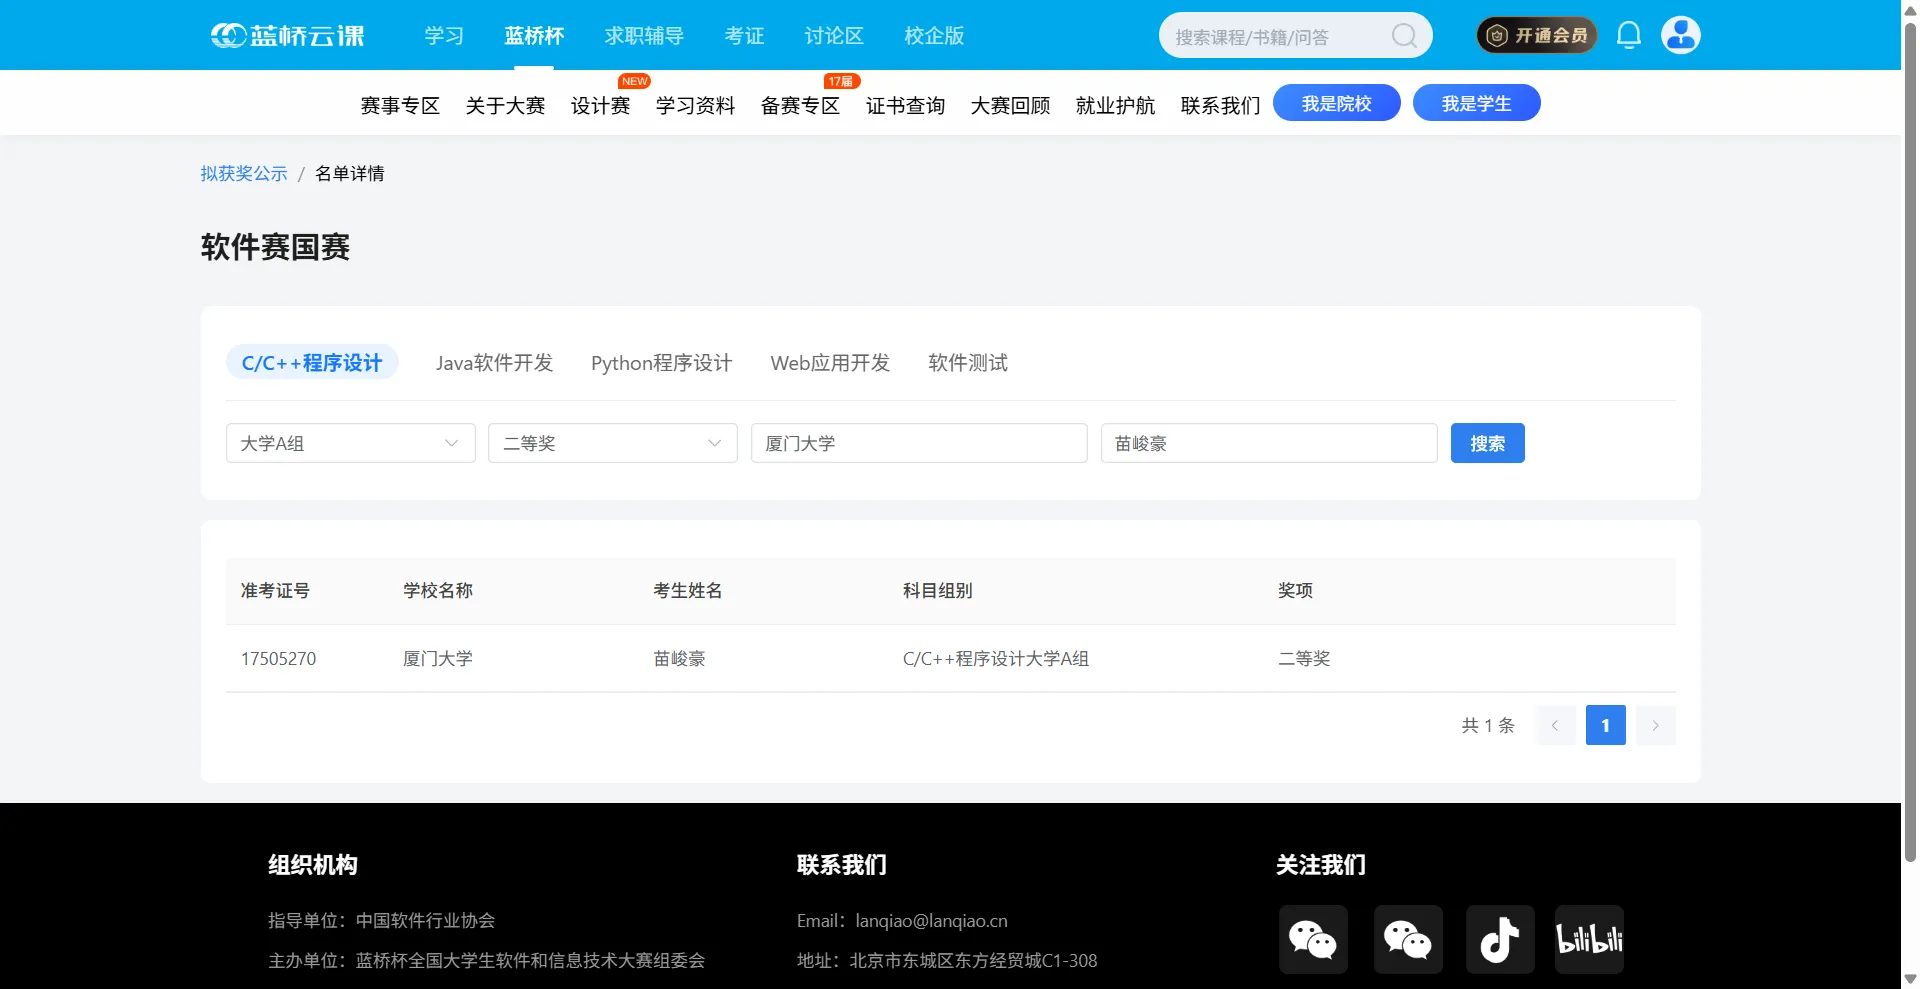The image size is (1920, 989).
Task: Open the bilibili footer icon
Action: (1589, 939)
